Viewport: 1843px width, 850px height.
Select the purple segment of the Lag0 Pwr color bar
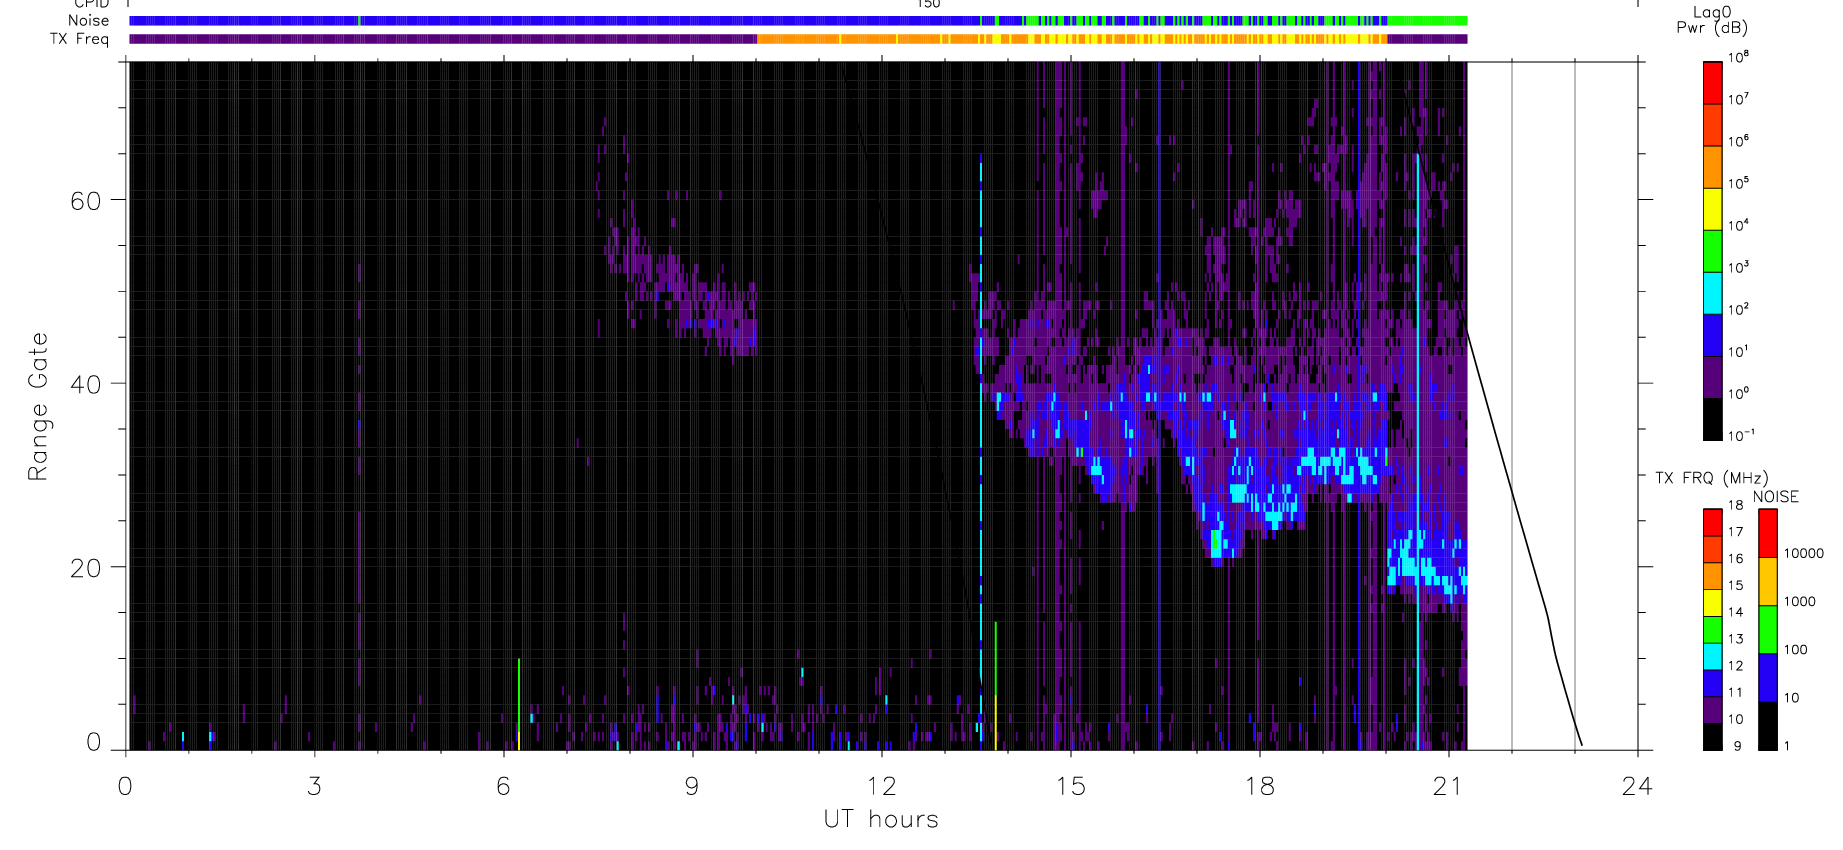click(1712, 377)
